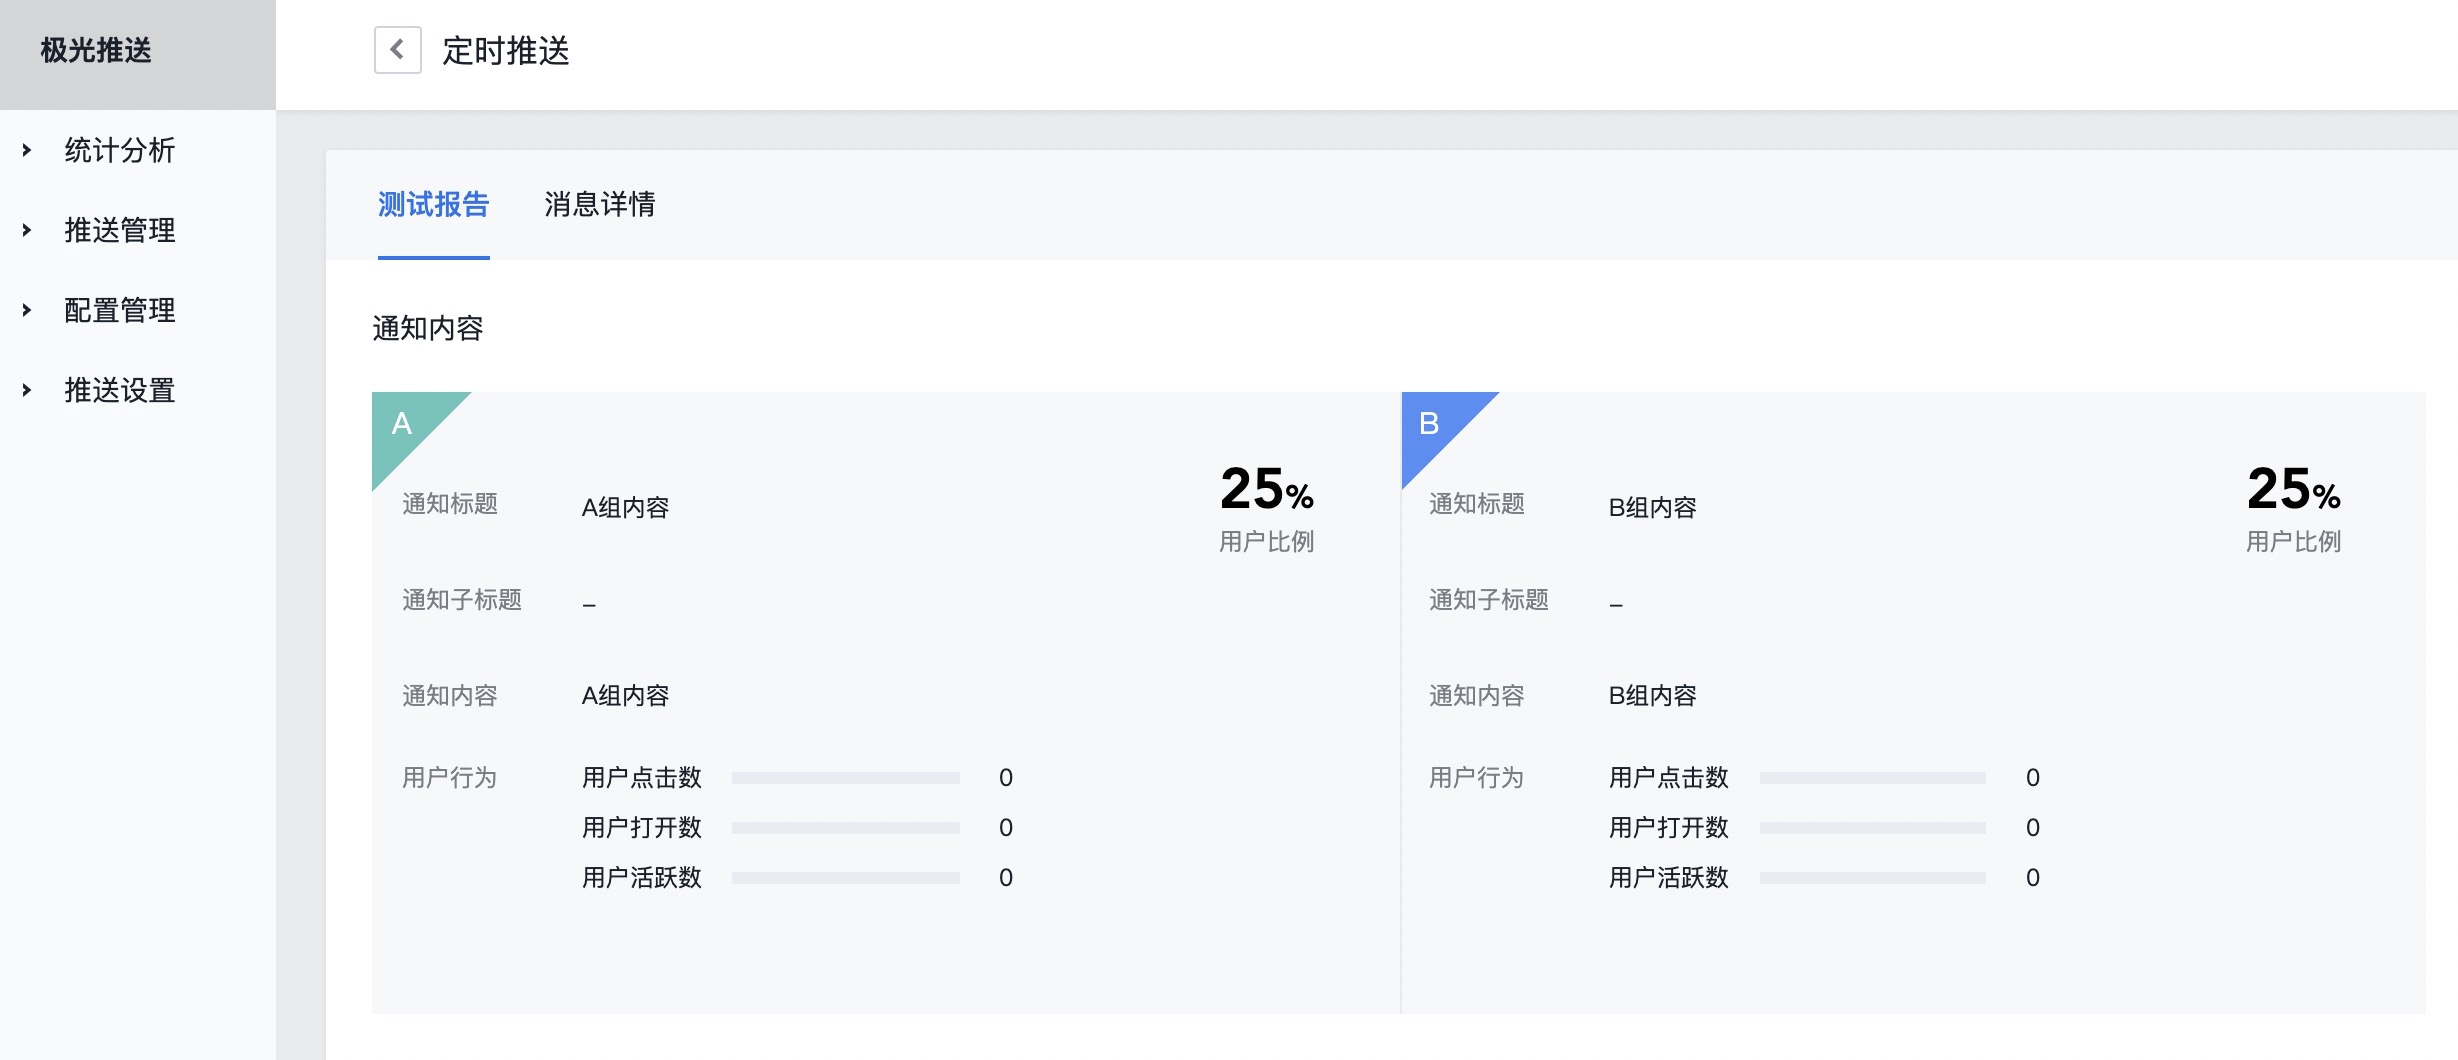Viewport: 2458px width, 1060px height.
Task: Expand the 配置管理 sidebar arrow
Action: [27, 310]
